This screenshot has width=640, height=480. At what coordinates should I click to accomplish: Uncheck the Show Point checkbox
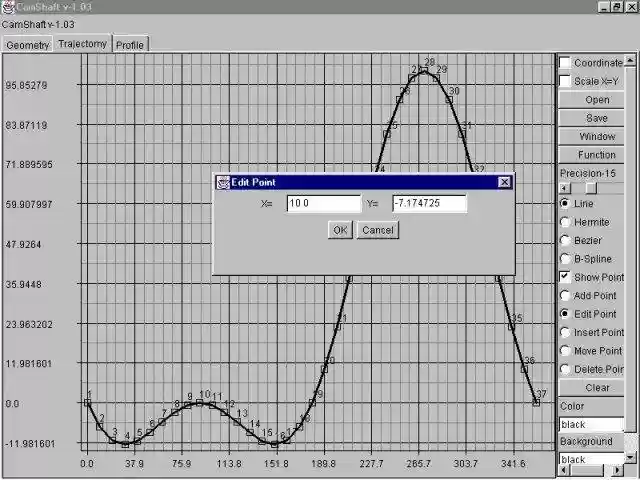click(x=565, y=276)
